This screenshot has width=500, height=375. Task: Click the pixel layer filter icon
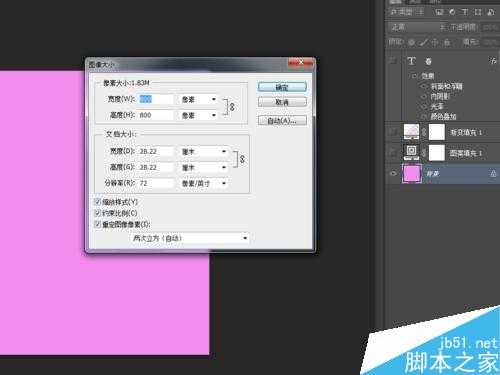pyautogui.click(x=439, y=12)
